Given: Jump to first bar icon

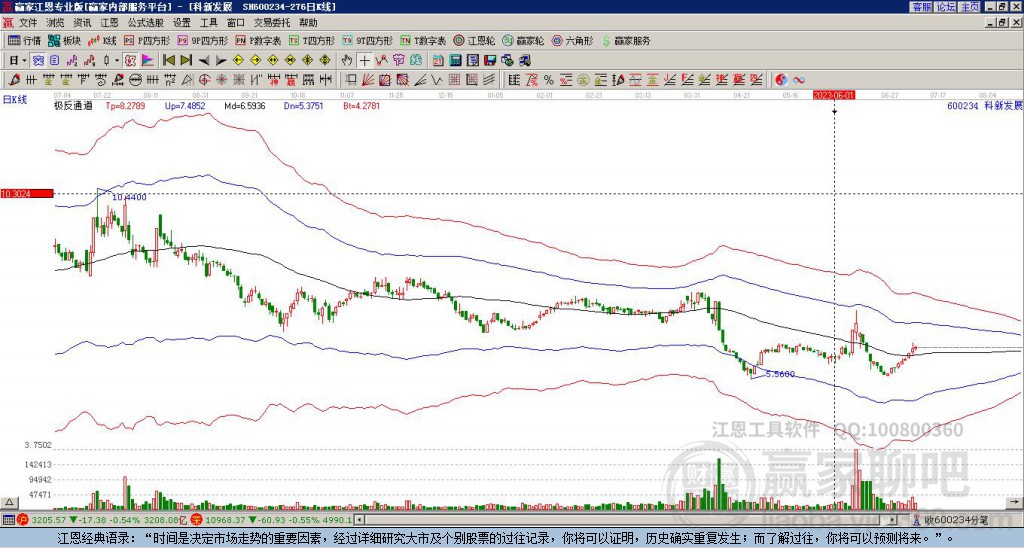Looking at the screenshot, I should 168,61.
